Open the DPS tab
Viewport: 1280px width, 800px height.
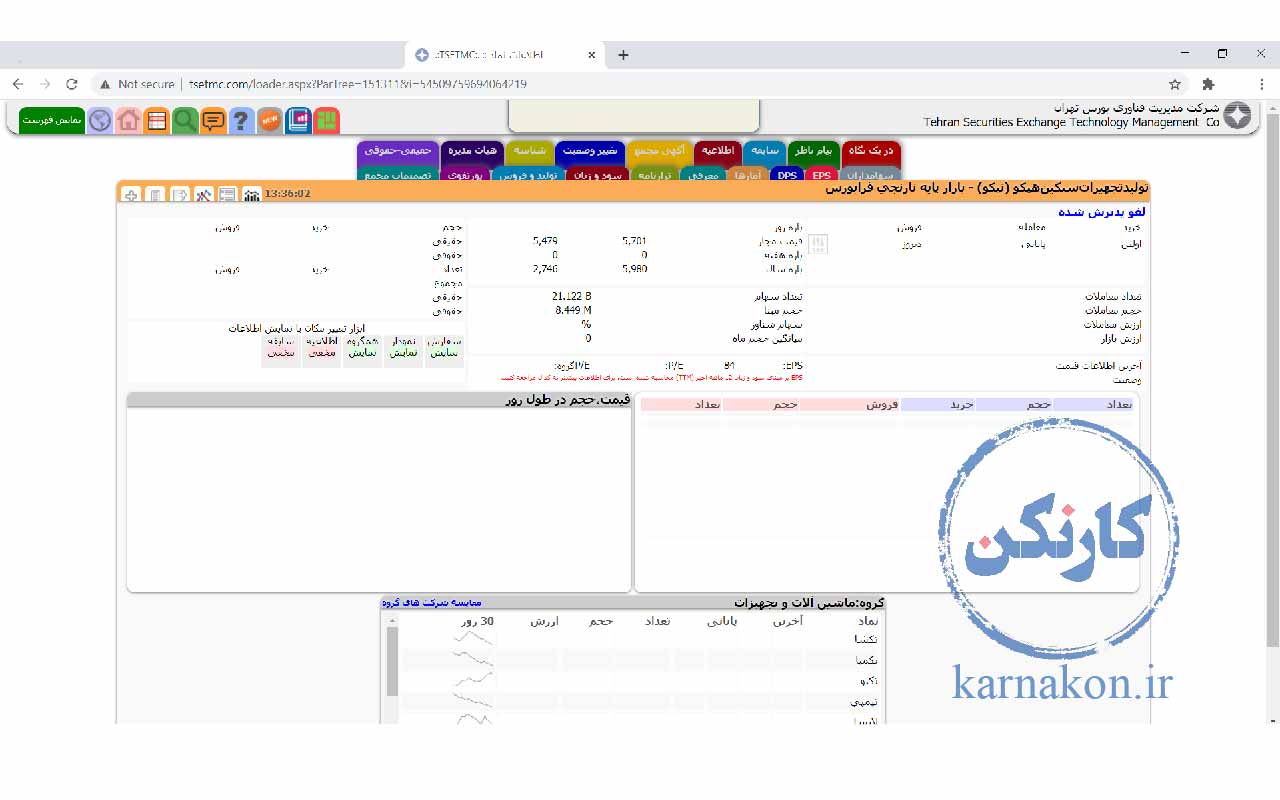pyautogui.click(x=788, y=175)
